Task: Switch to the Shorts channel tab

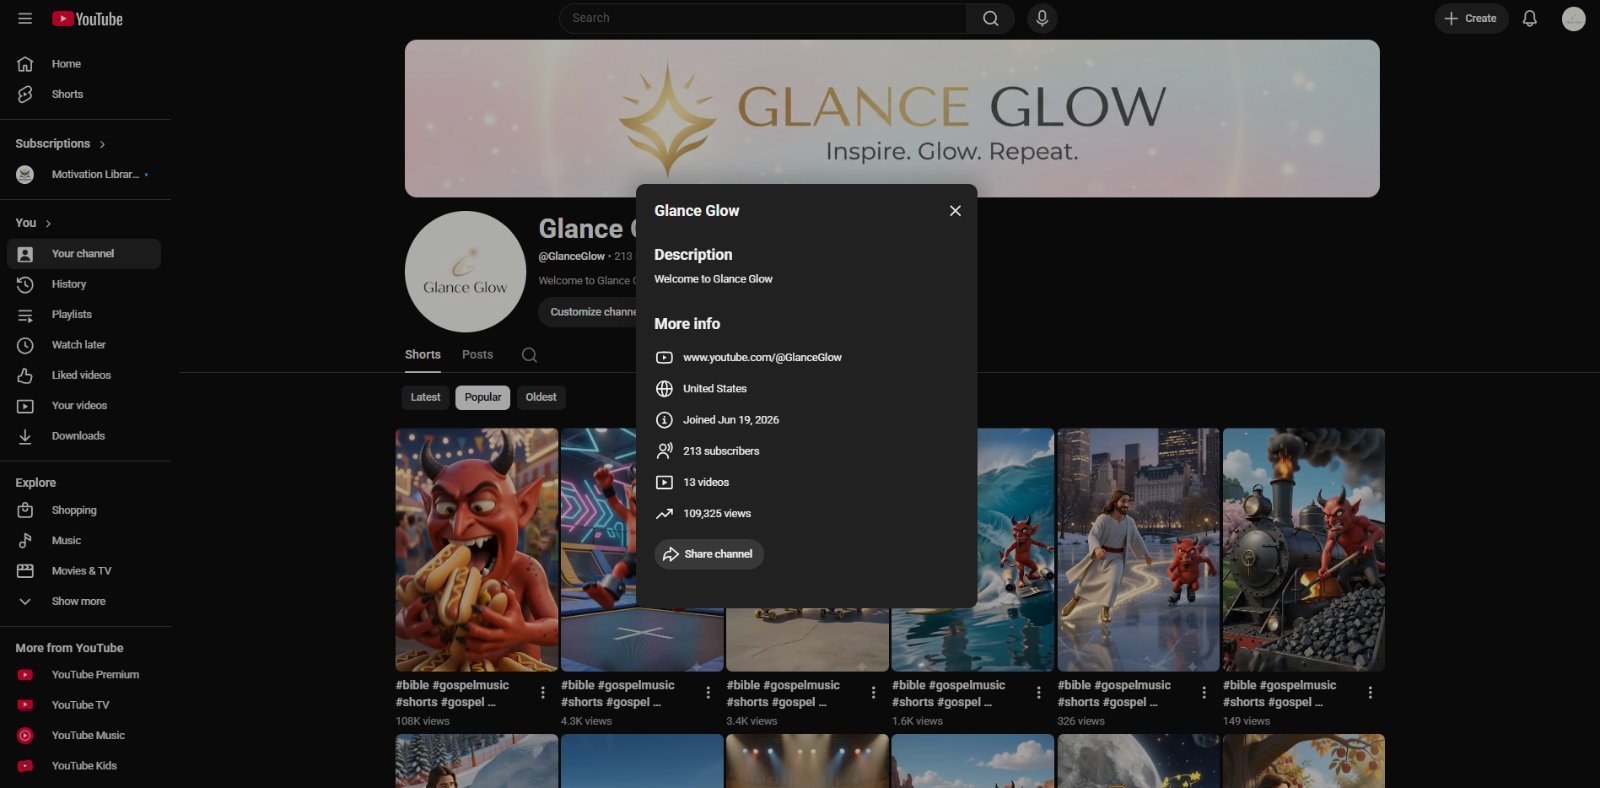Action: pos(422,355)
